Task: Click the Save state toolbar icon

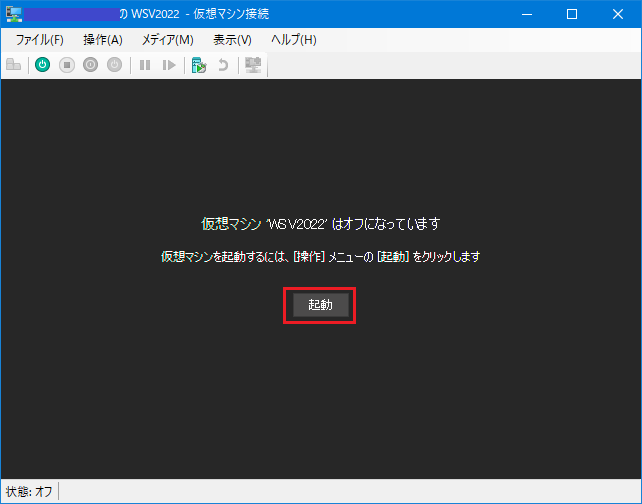Action: [x=114, y=65]
